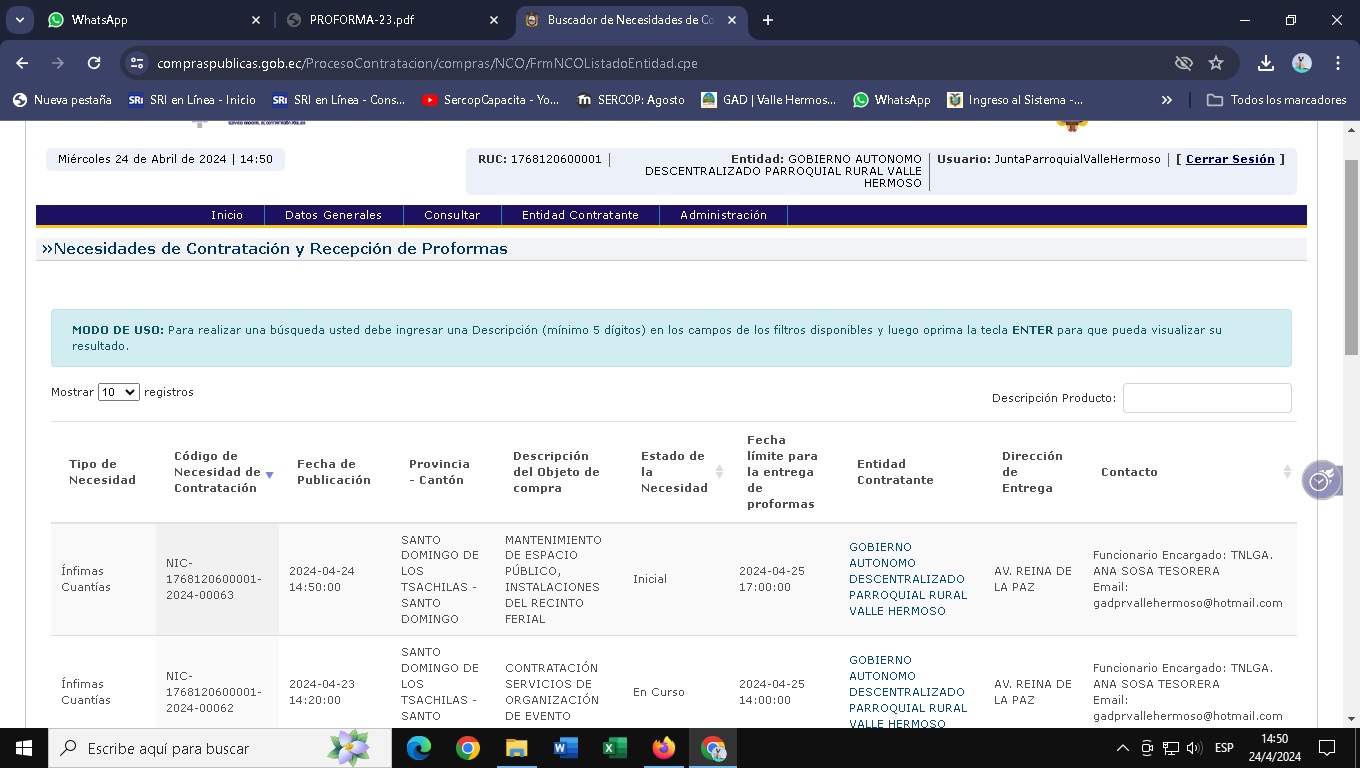The image size is (1360, 768).
Task: Click the floating clock widget icon
Action: click(x=1320, y=480)
